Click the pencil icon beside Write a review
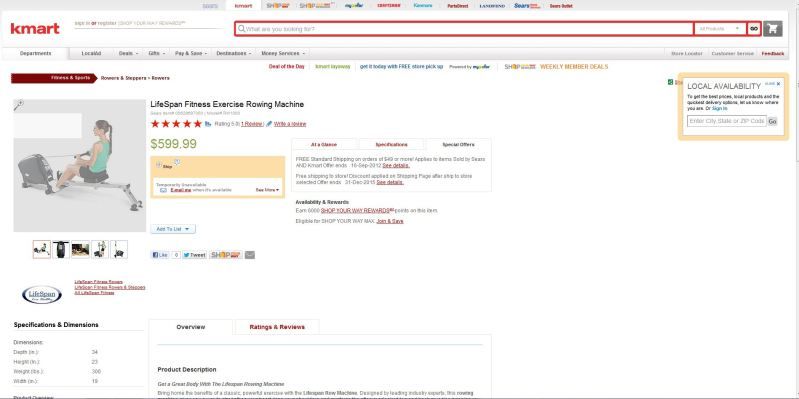The height and width of the screenshot is (399, 799). tap(269, 124)
